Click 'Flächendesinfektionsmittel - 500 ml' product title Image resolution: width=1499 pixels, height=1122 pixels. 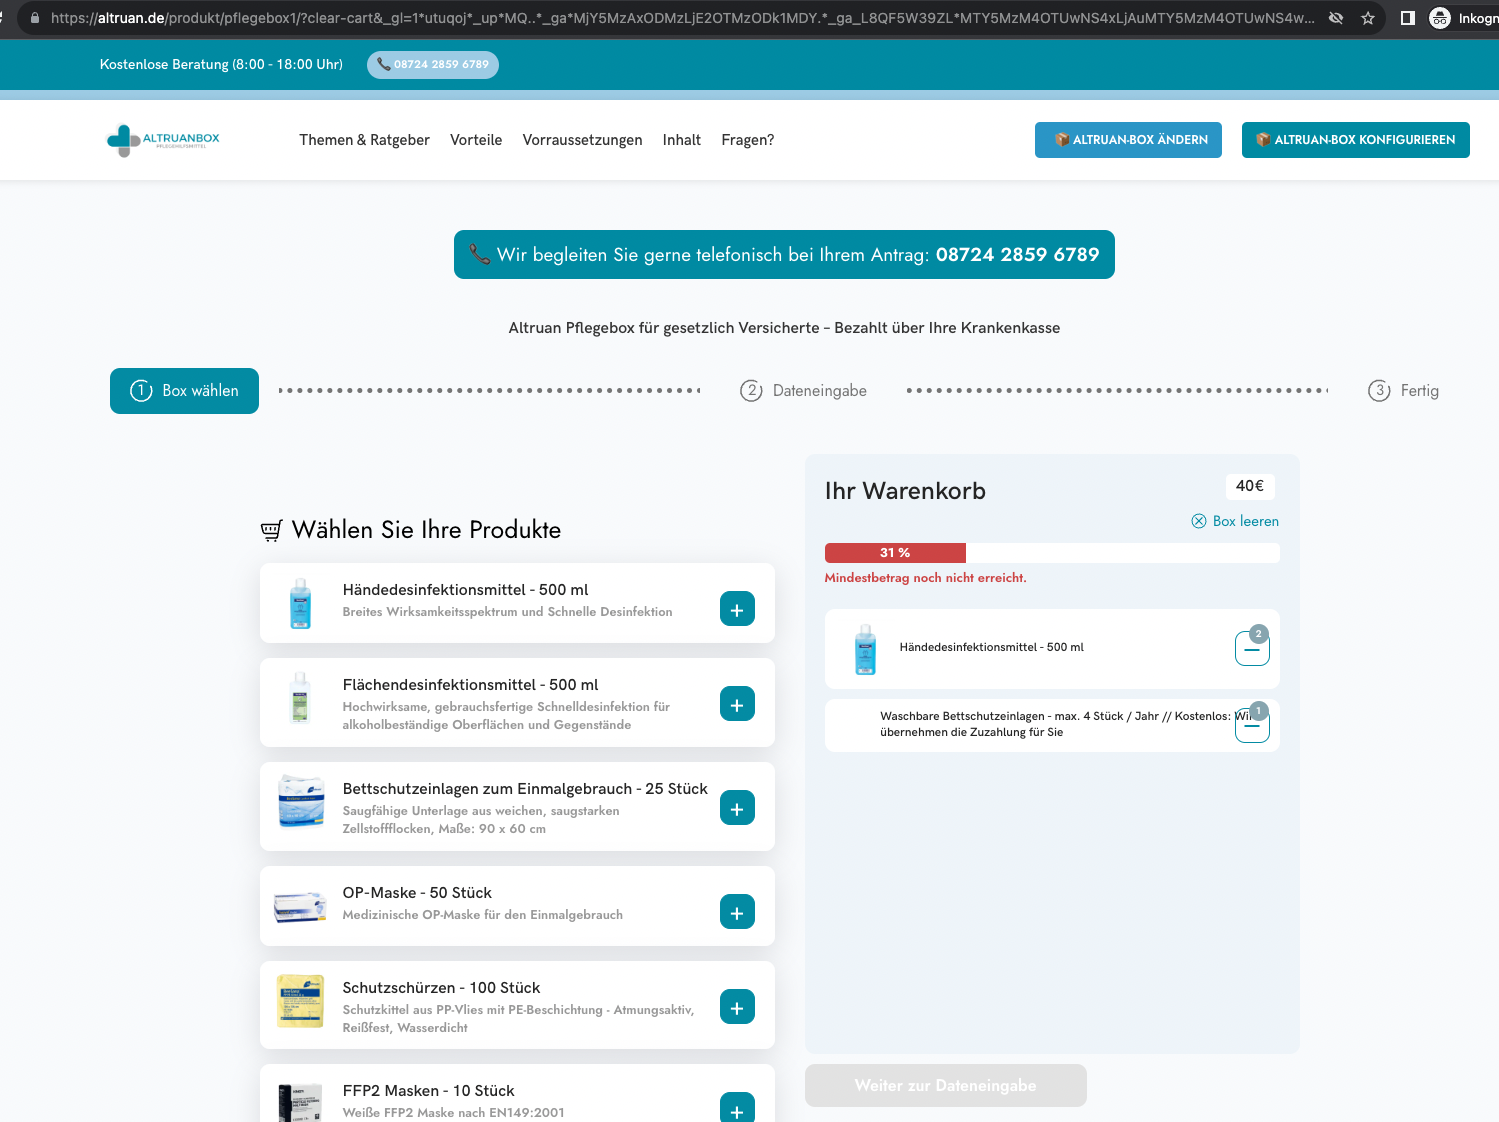point(470,685)
